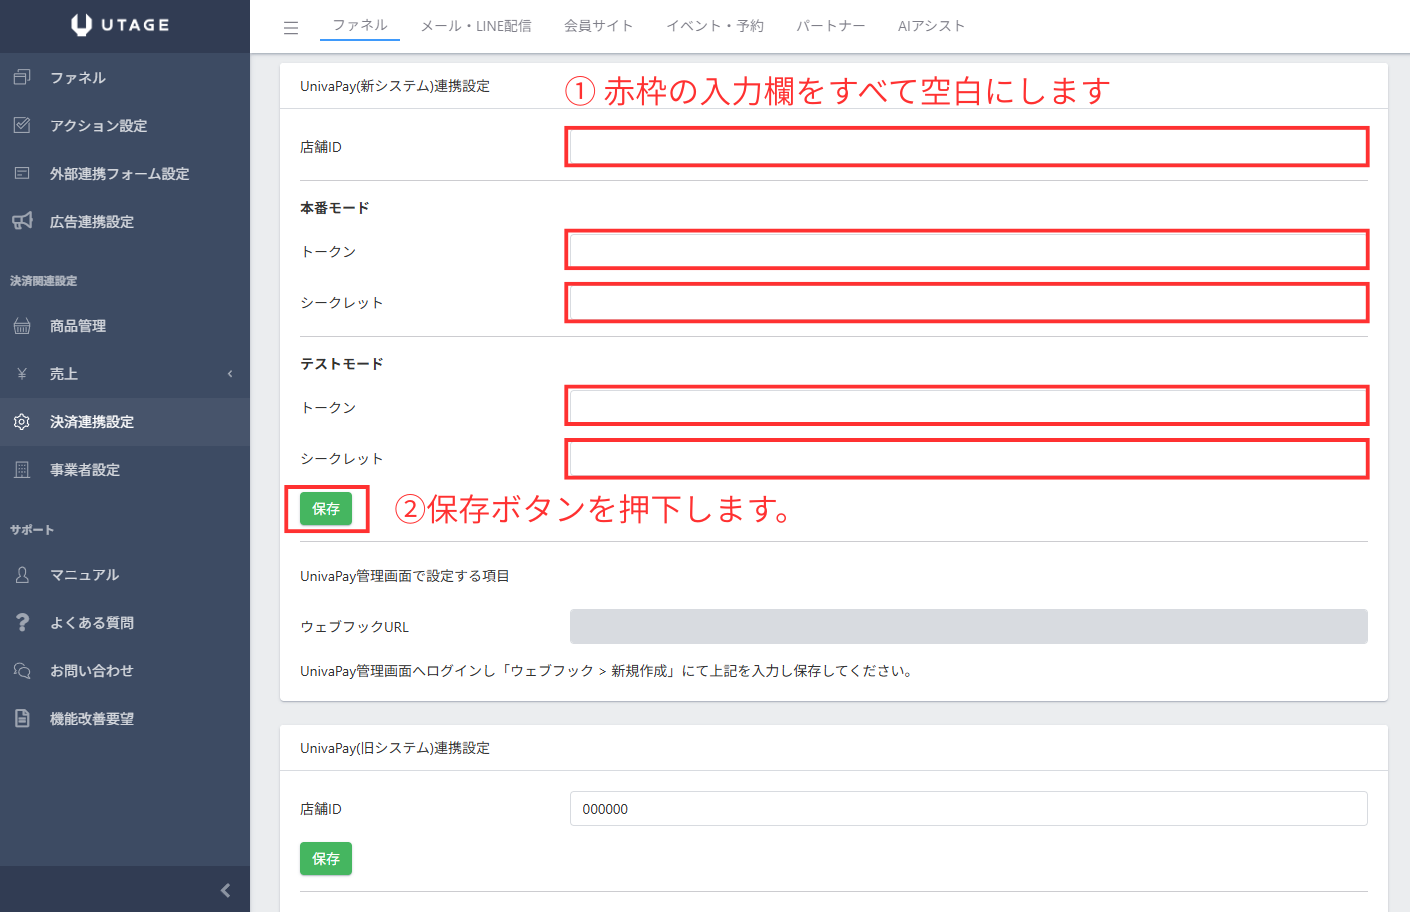Click the 商品管理 basket icon
This screenshot has height=912, width=1410.
tap(22, 325)
